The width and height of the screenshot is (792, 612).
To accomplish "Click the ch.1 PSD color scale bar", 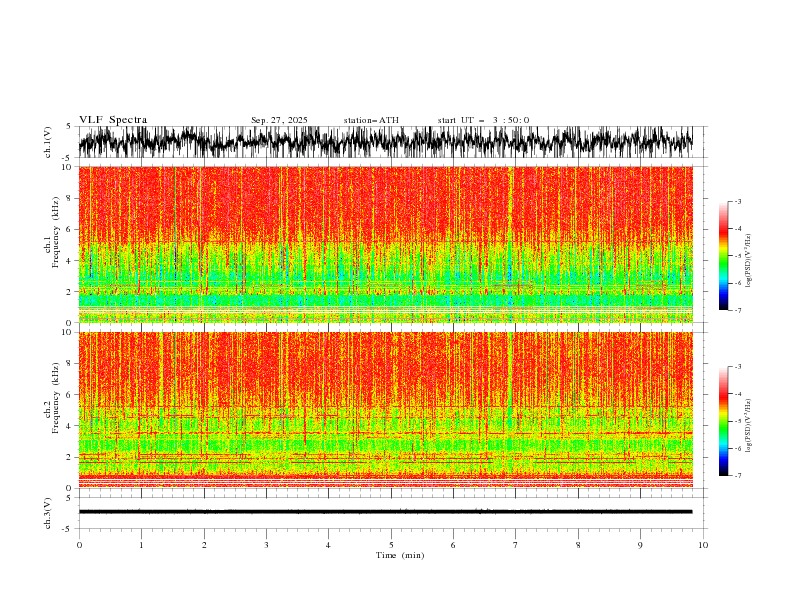I will pyautogui.click(x=723, y=256).
